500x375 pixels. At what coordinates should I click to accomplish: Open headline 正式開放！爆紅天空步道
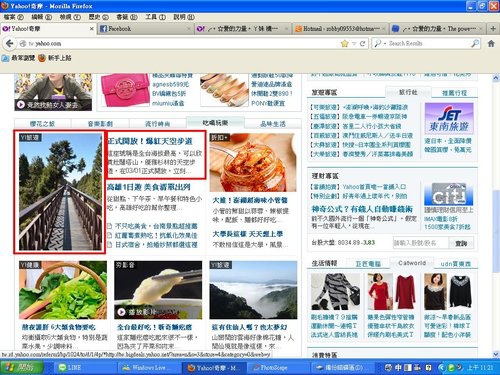(151, 141)
